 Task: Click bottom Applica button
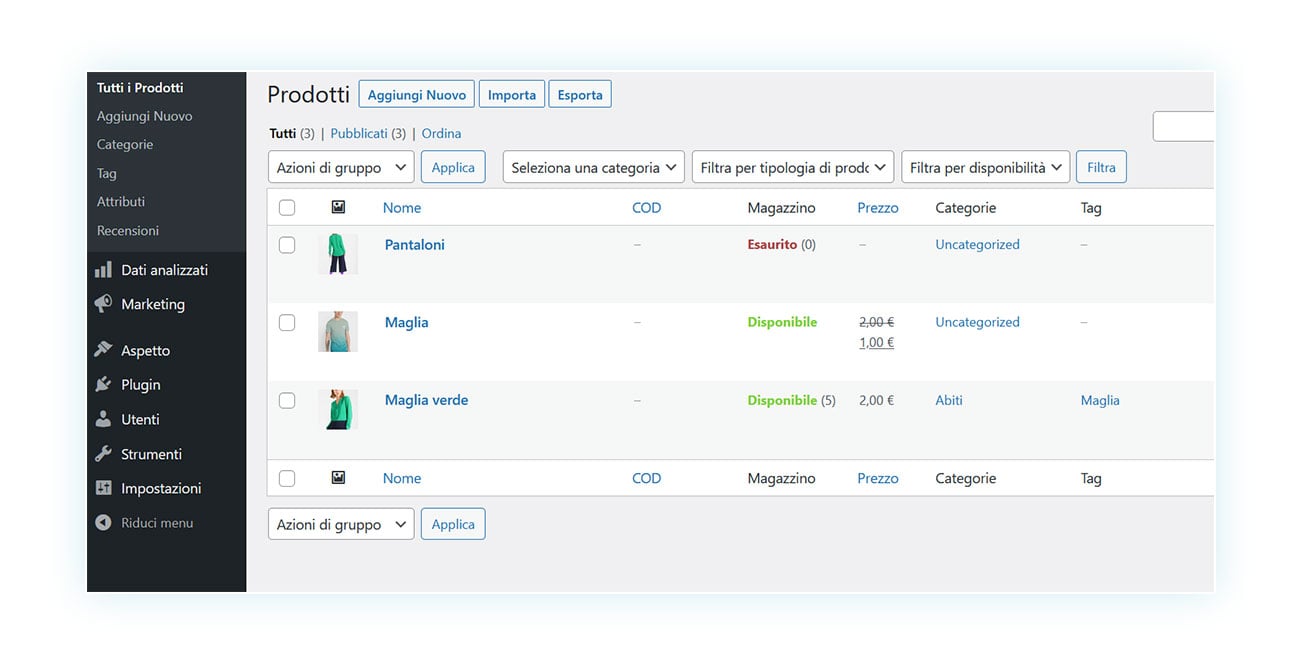point(453,524)
